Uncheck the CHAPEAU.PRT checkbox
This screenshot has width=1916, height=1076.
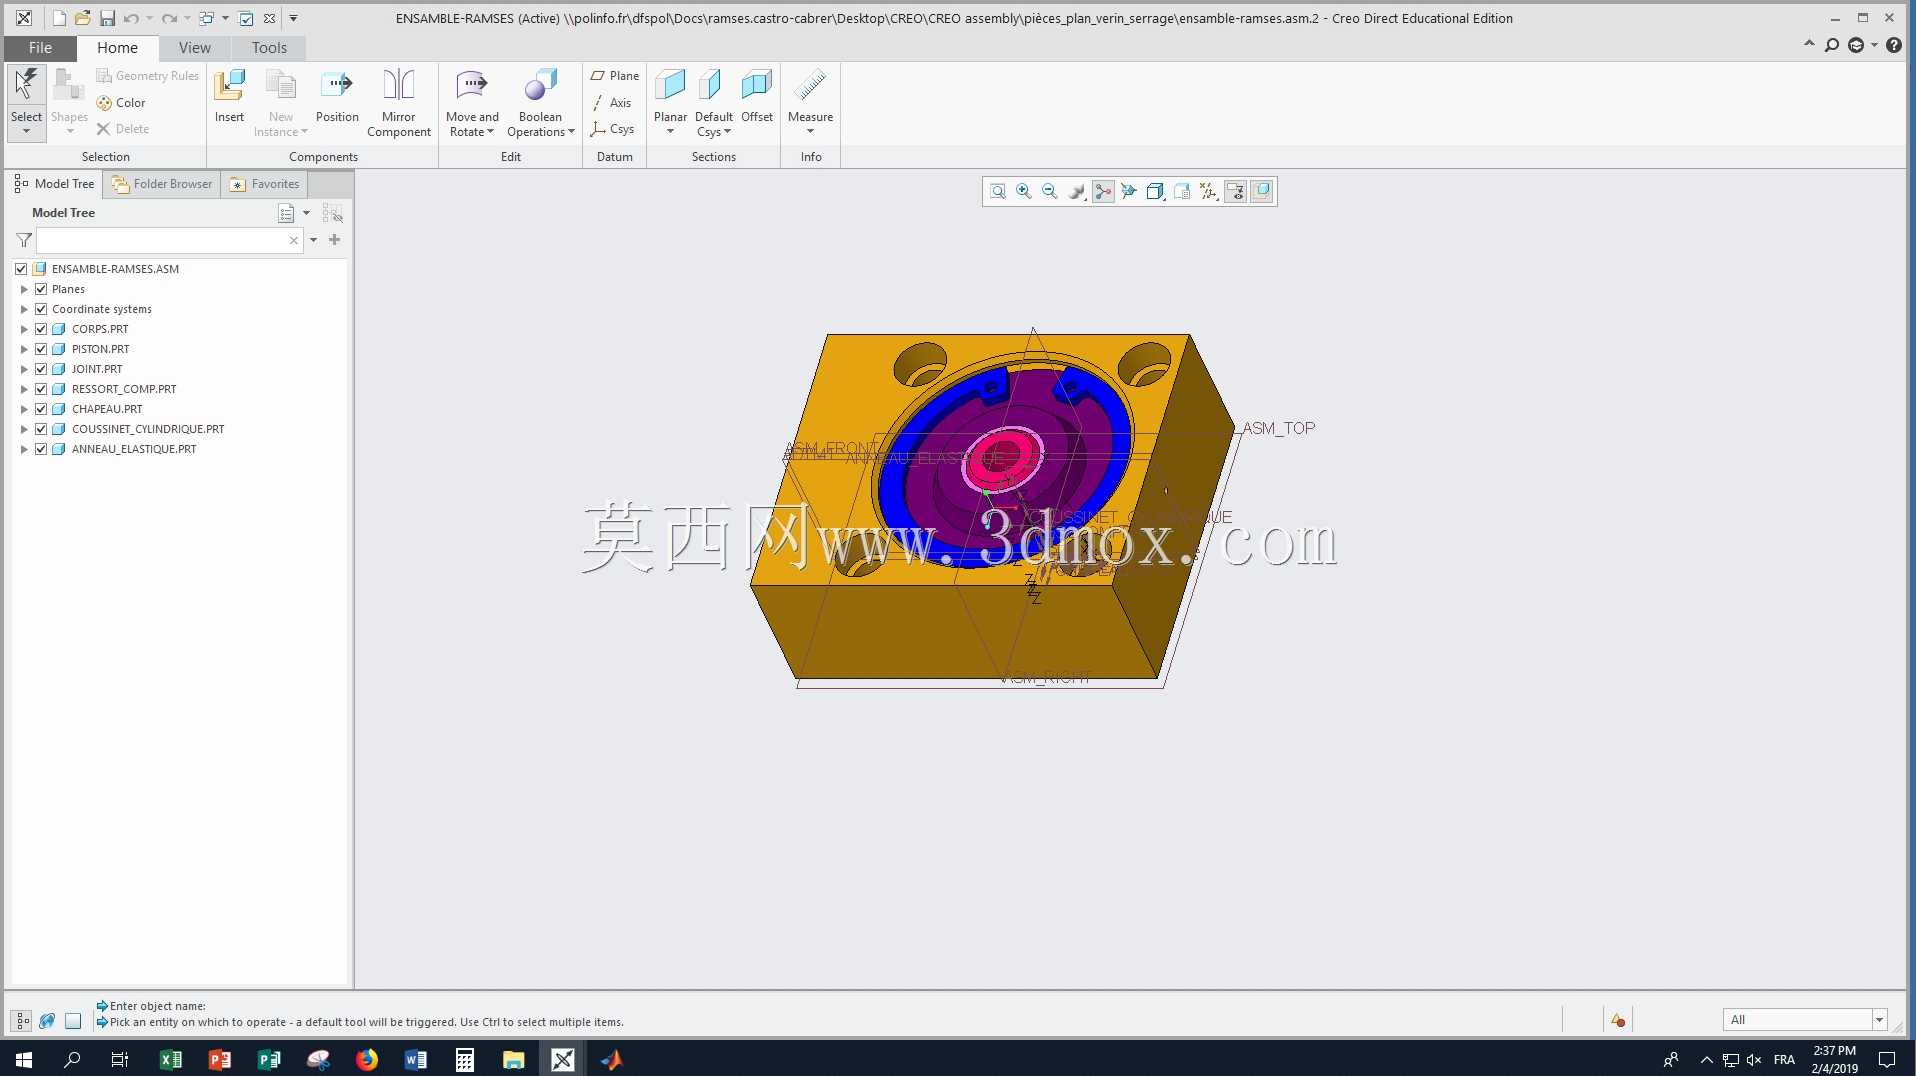coord(41,409)
